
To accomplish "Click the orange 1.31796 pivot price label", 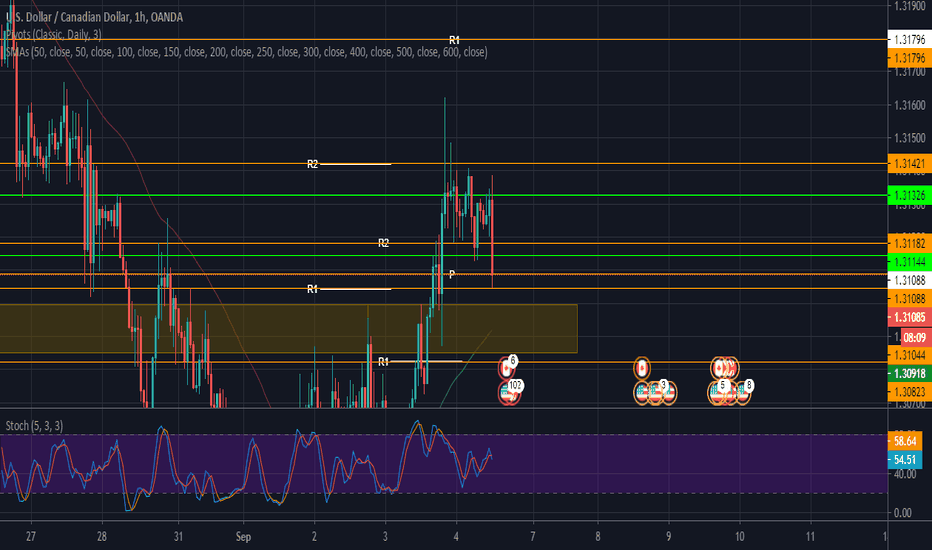I will (909, 58).
